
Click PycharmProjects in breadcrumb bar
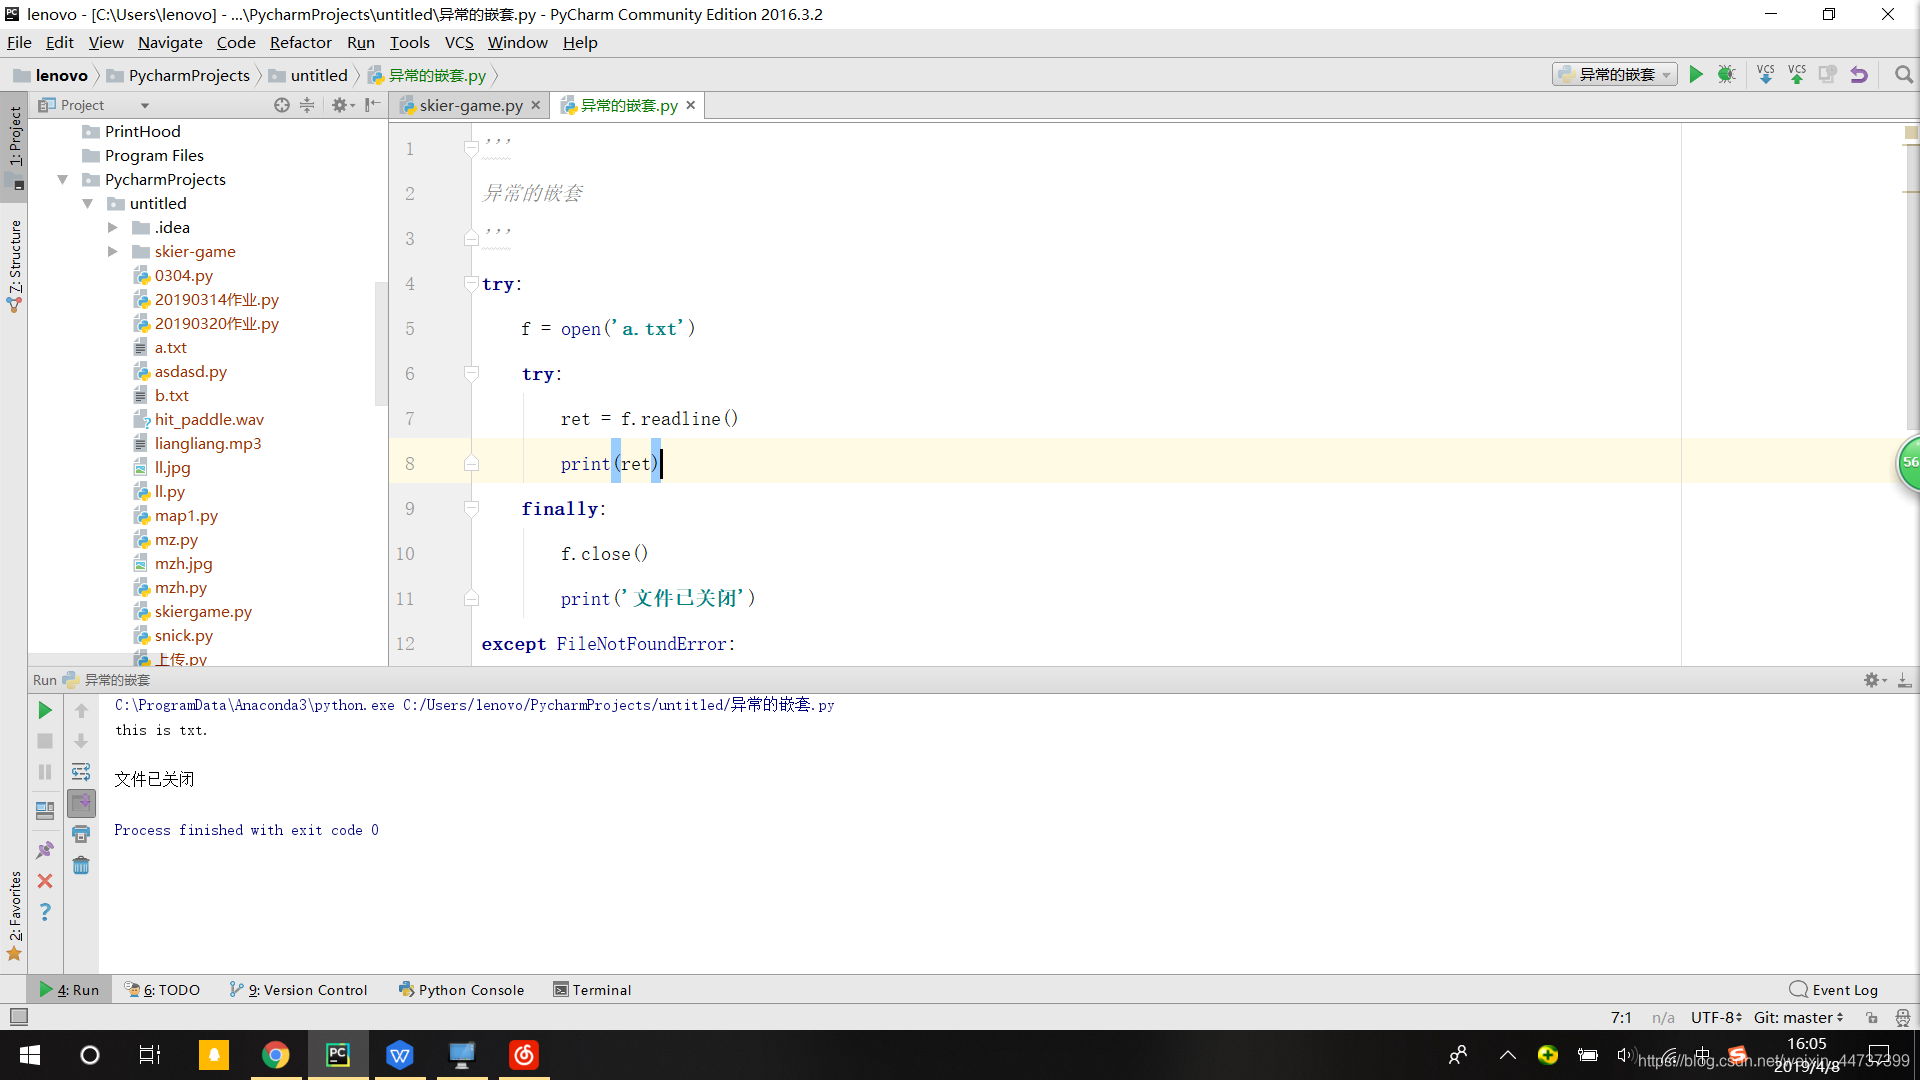(189, 75)
